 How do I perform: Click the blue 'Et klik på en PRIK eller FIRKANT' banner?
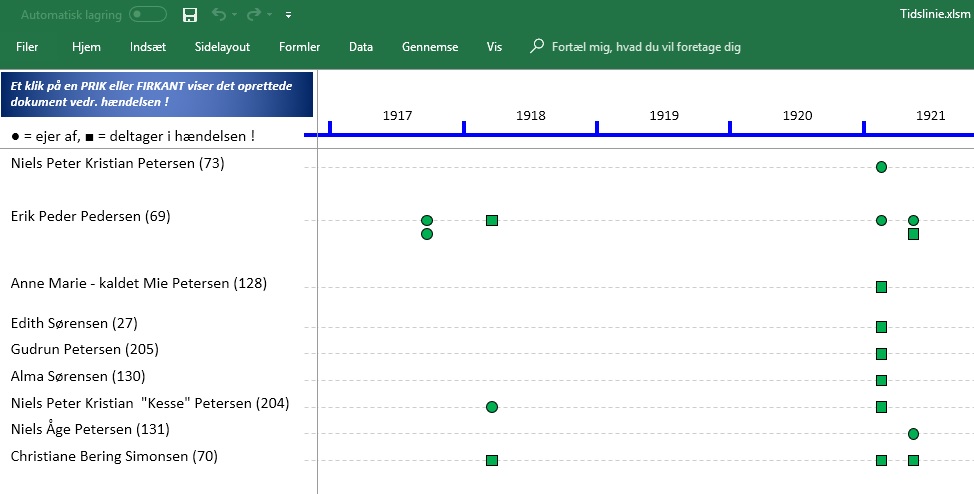[x=157, y=94]
